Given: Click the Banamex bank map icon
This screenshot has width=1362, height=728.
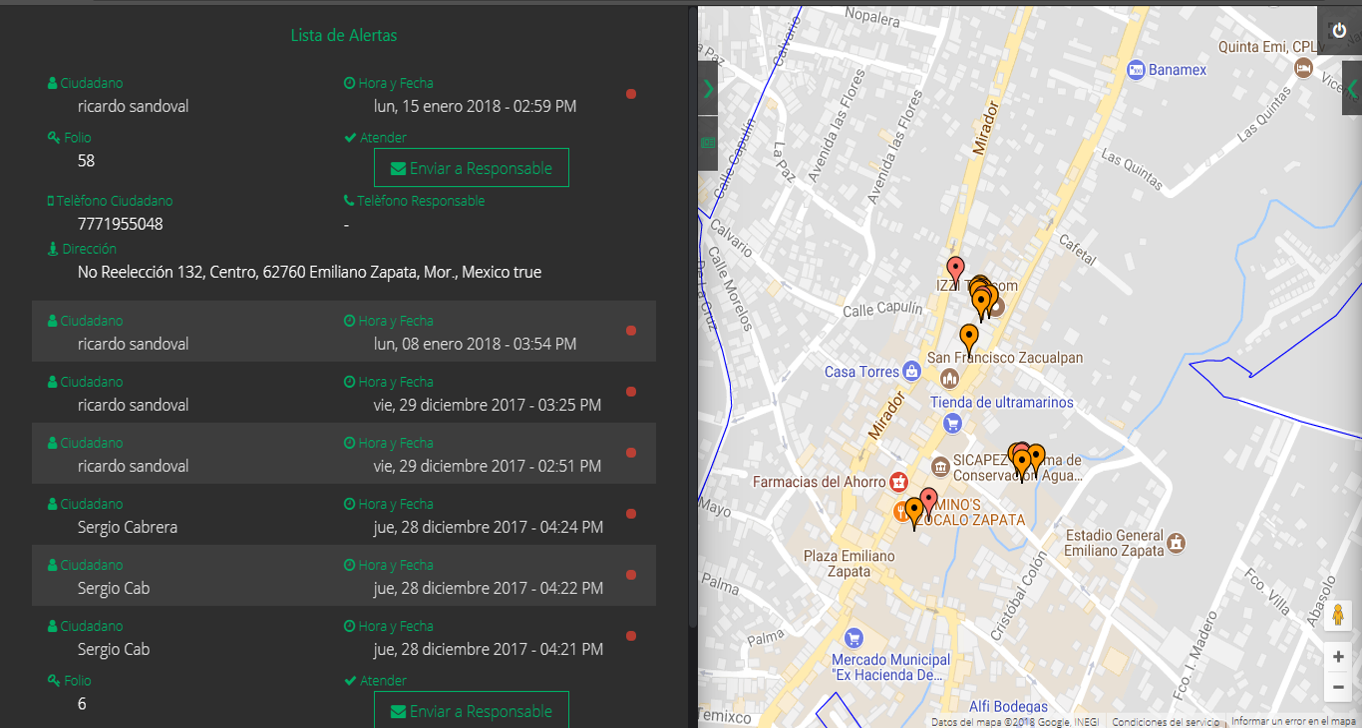Looking at the screenshot, I should point(1135,70).
